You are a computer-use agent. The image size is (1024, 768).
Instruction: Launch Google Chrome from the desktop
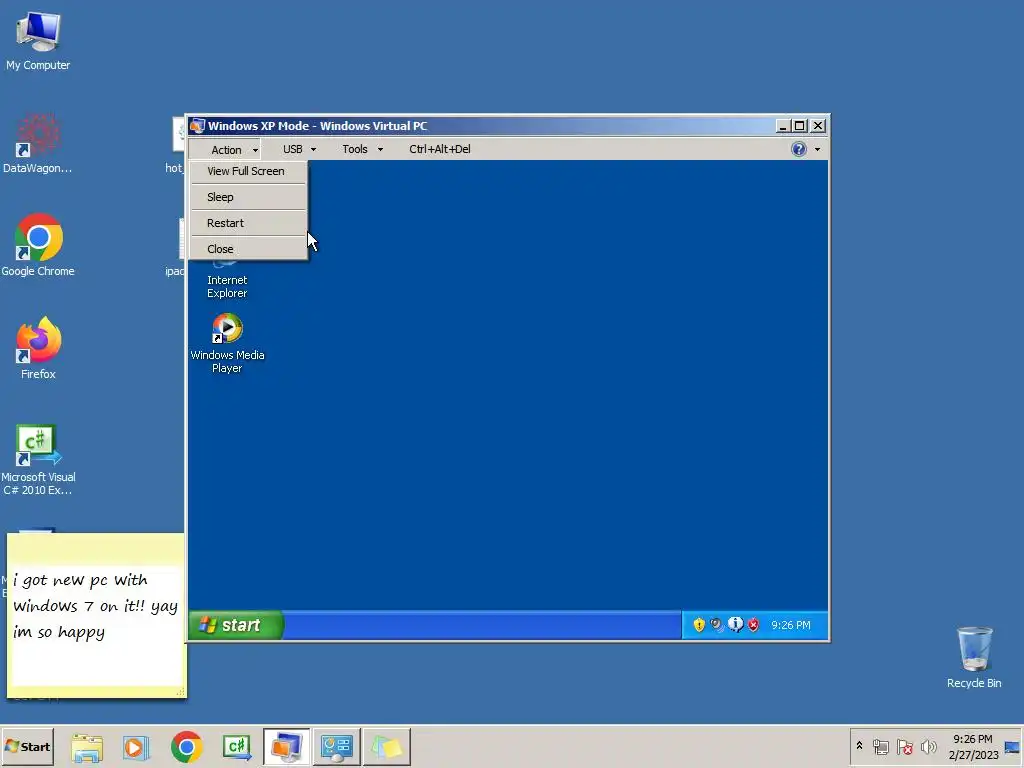click(x=38, y=246)
